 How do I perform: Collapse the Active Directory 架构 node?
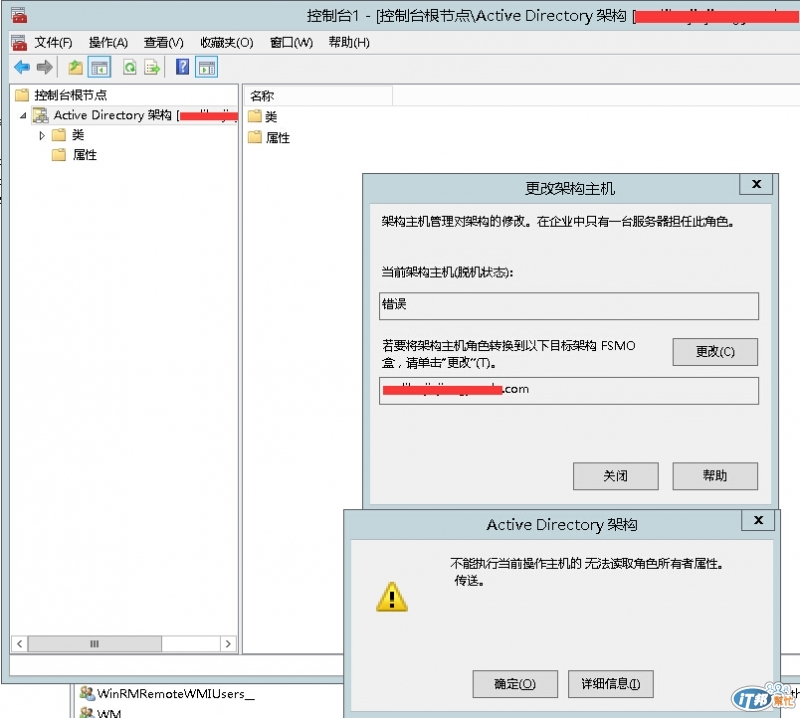(23, 116)
